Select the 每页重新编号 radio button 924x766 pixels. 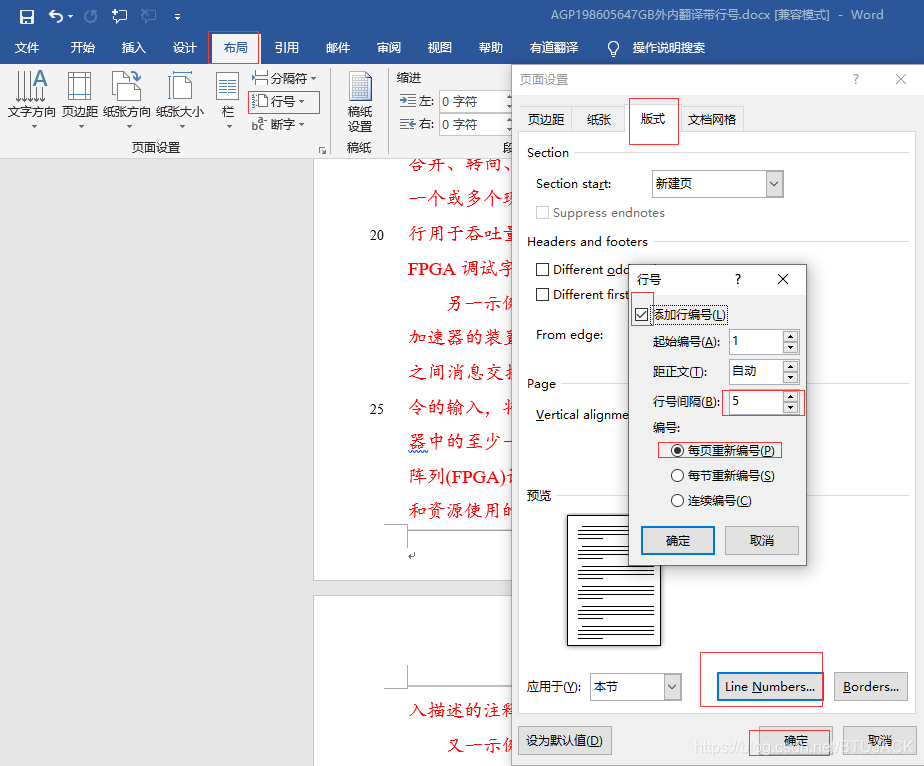point(678,451)
